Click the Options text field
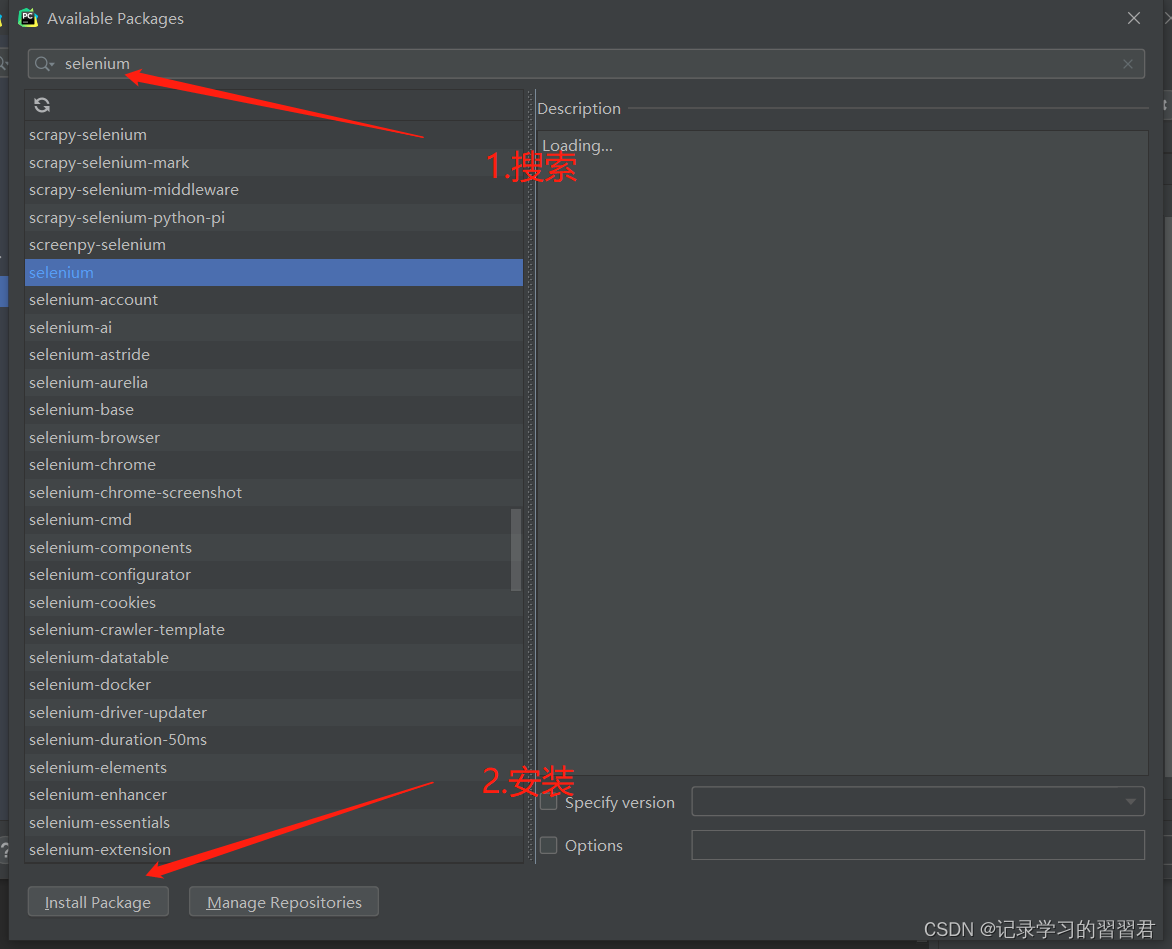 click(x=918, y=845)
